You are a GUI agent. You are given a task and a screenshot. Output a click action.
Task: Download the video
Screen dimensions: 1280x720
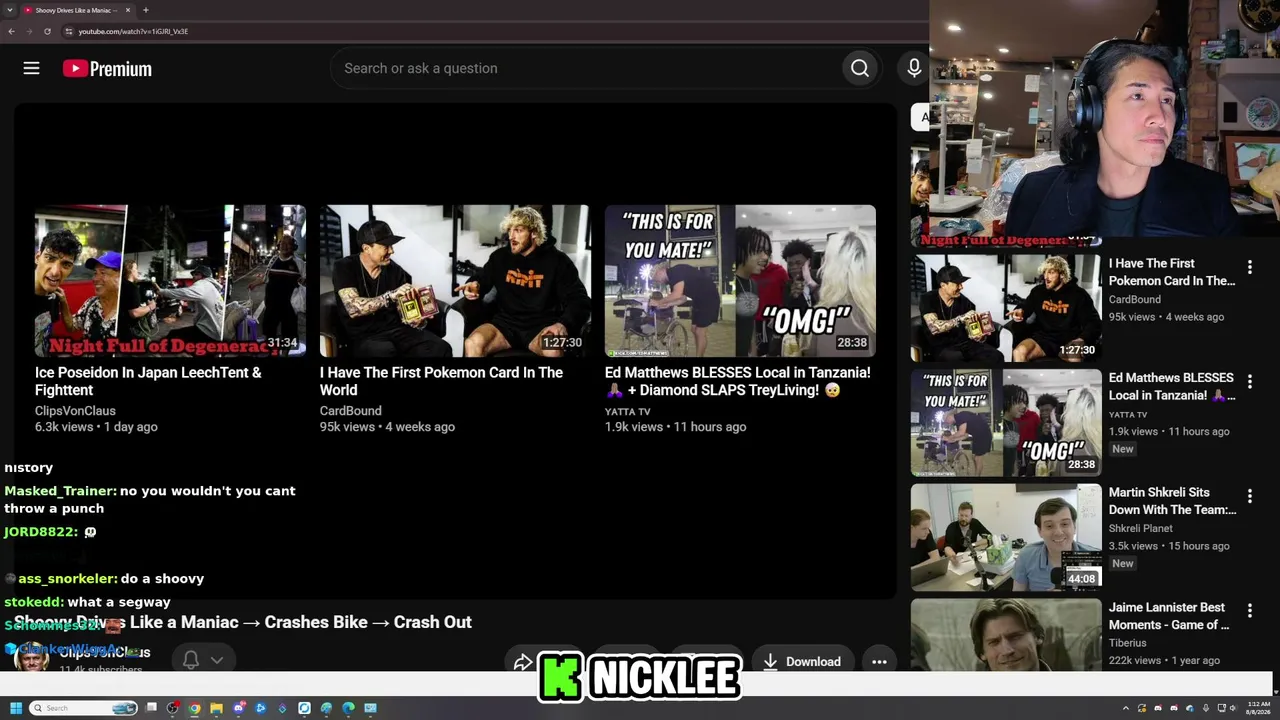(x=802, y=661)
